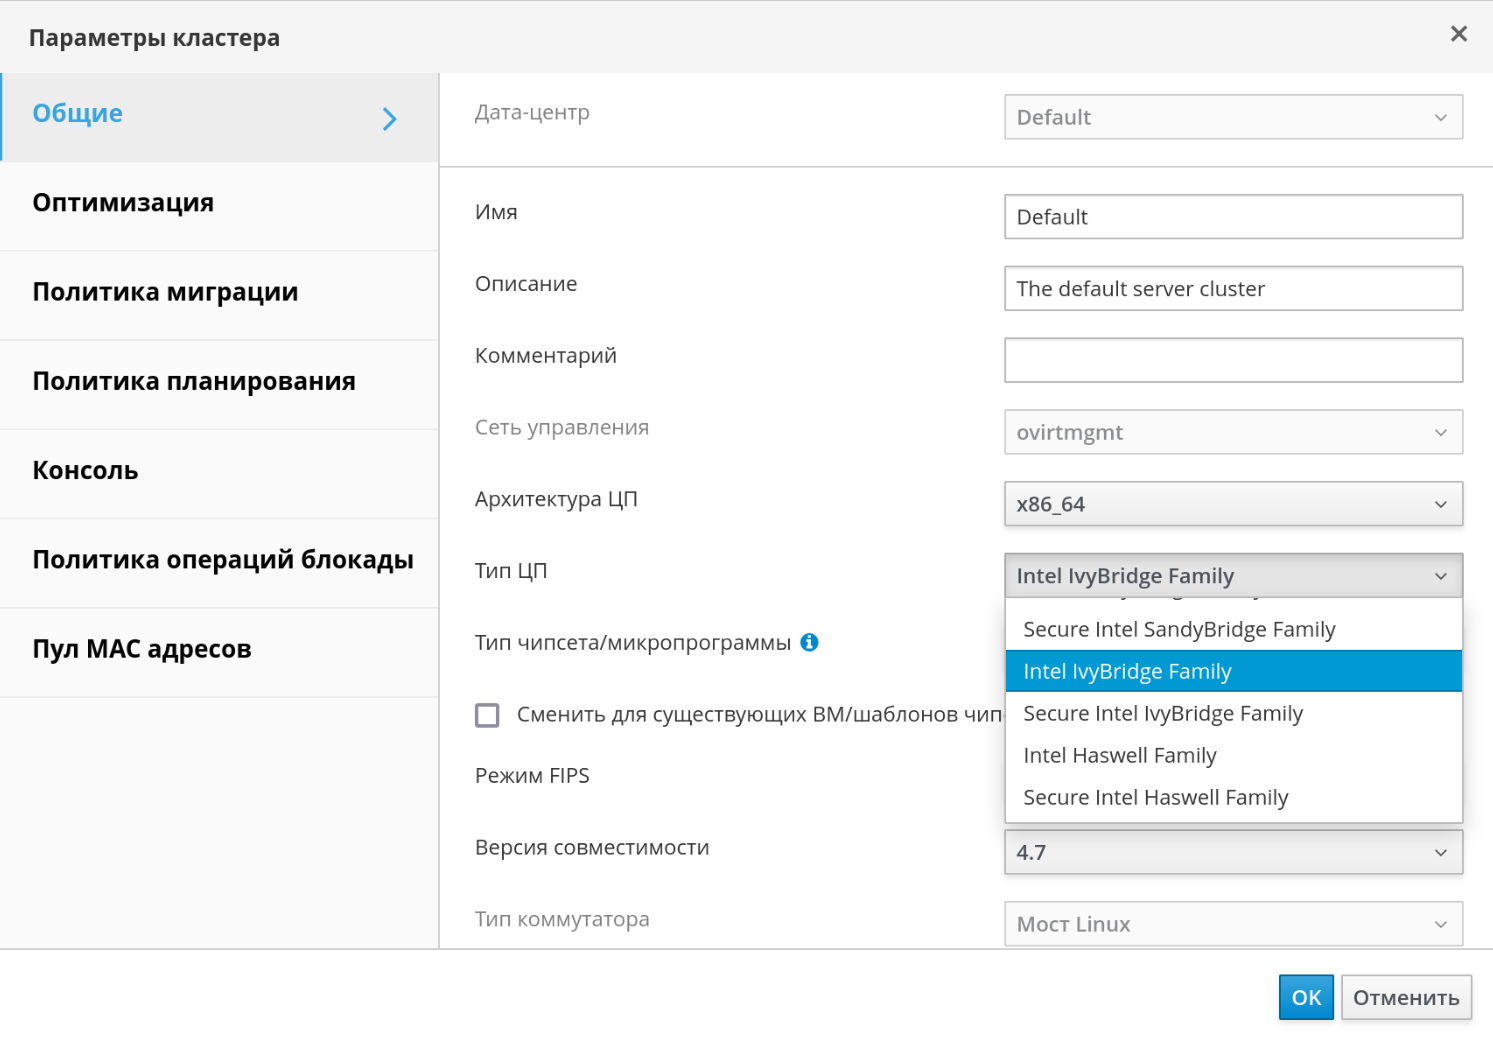Open the Консоль tab
1493x1046 pixels.
pyautogui.click(x=85, y=471)
